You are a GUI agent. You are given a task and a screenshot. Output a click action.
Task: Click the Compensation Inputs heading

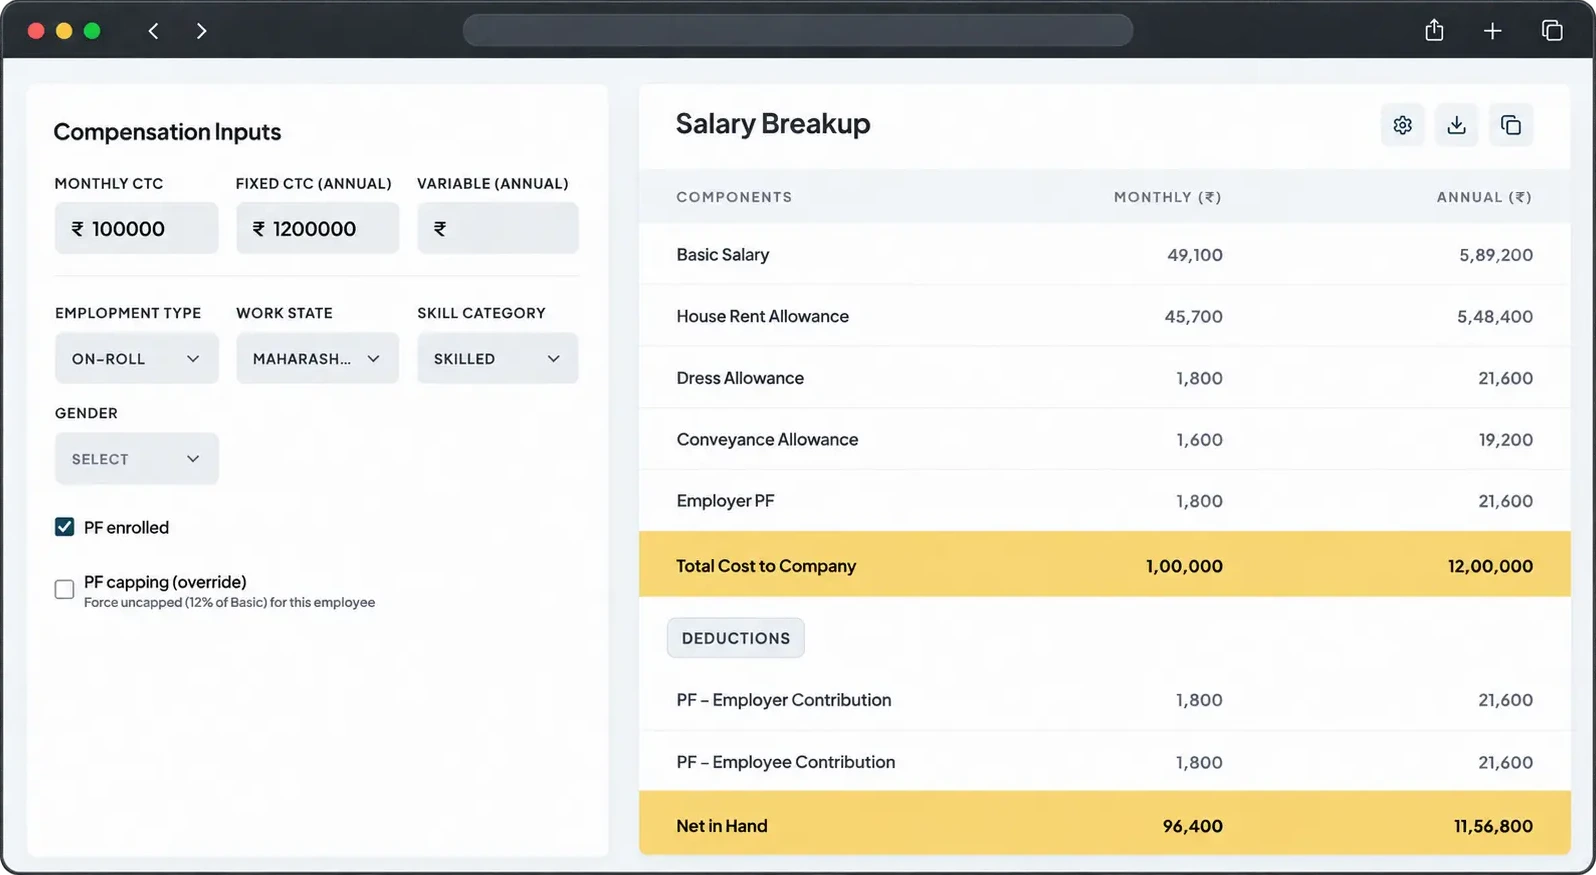[167, 132]
